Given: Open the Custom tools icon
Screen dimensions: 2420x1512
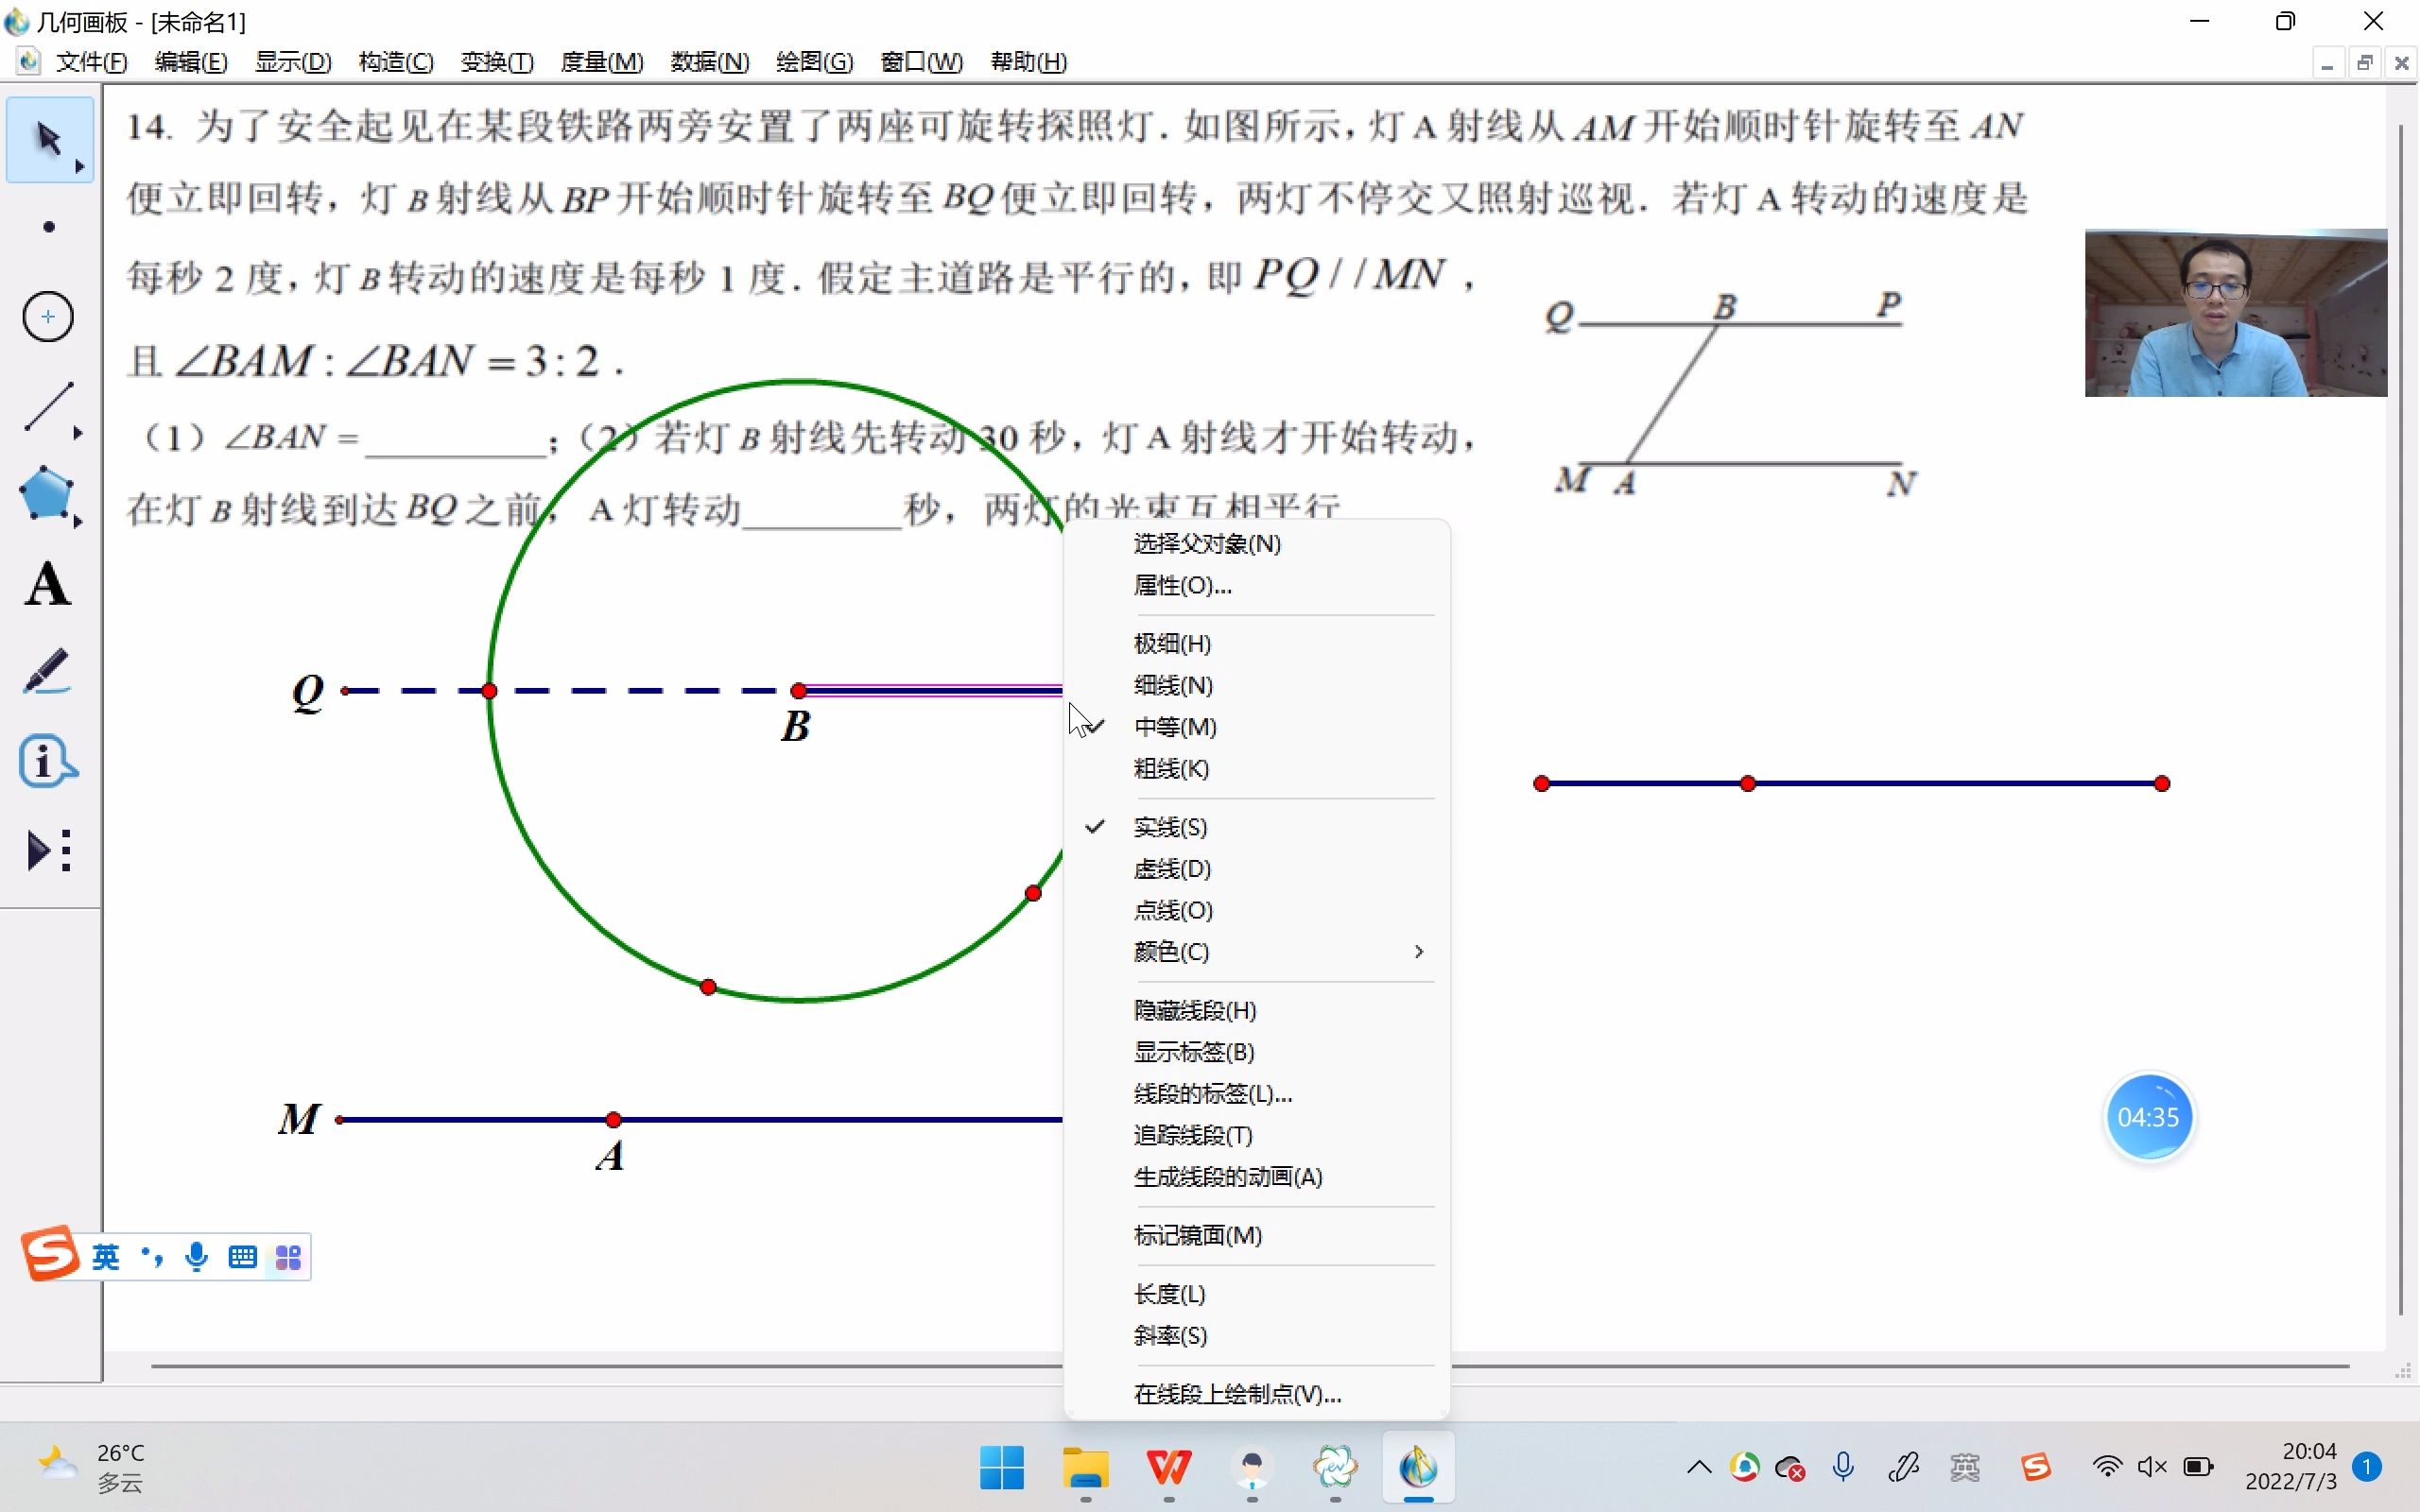Looking at the screenshot, I should (x=48, y=851).
